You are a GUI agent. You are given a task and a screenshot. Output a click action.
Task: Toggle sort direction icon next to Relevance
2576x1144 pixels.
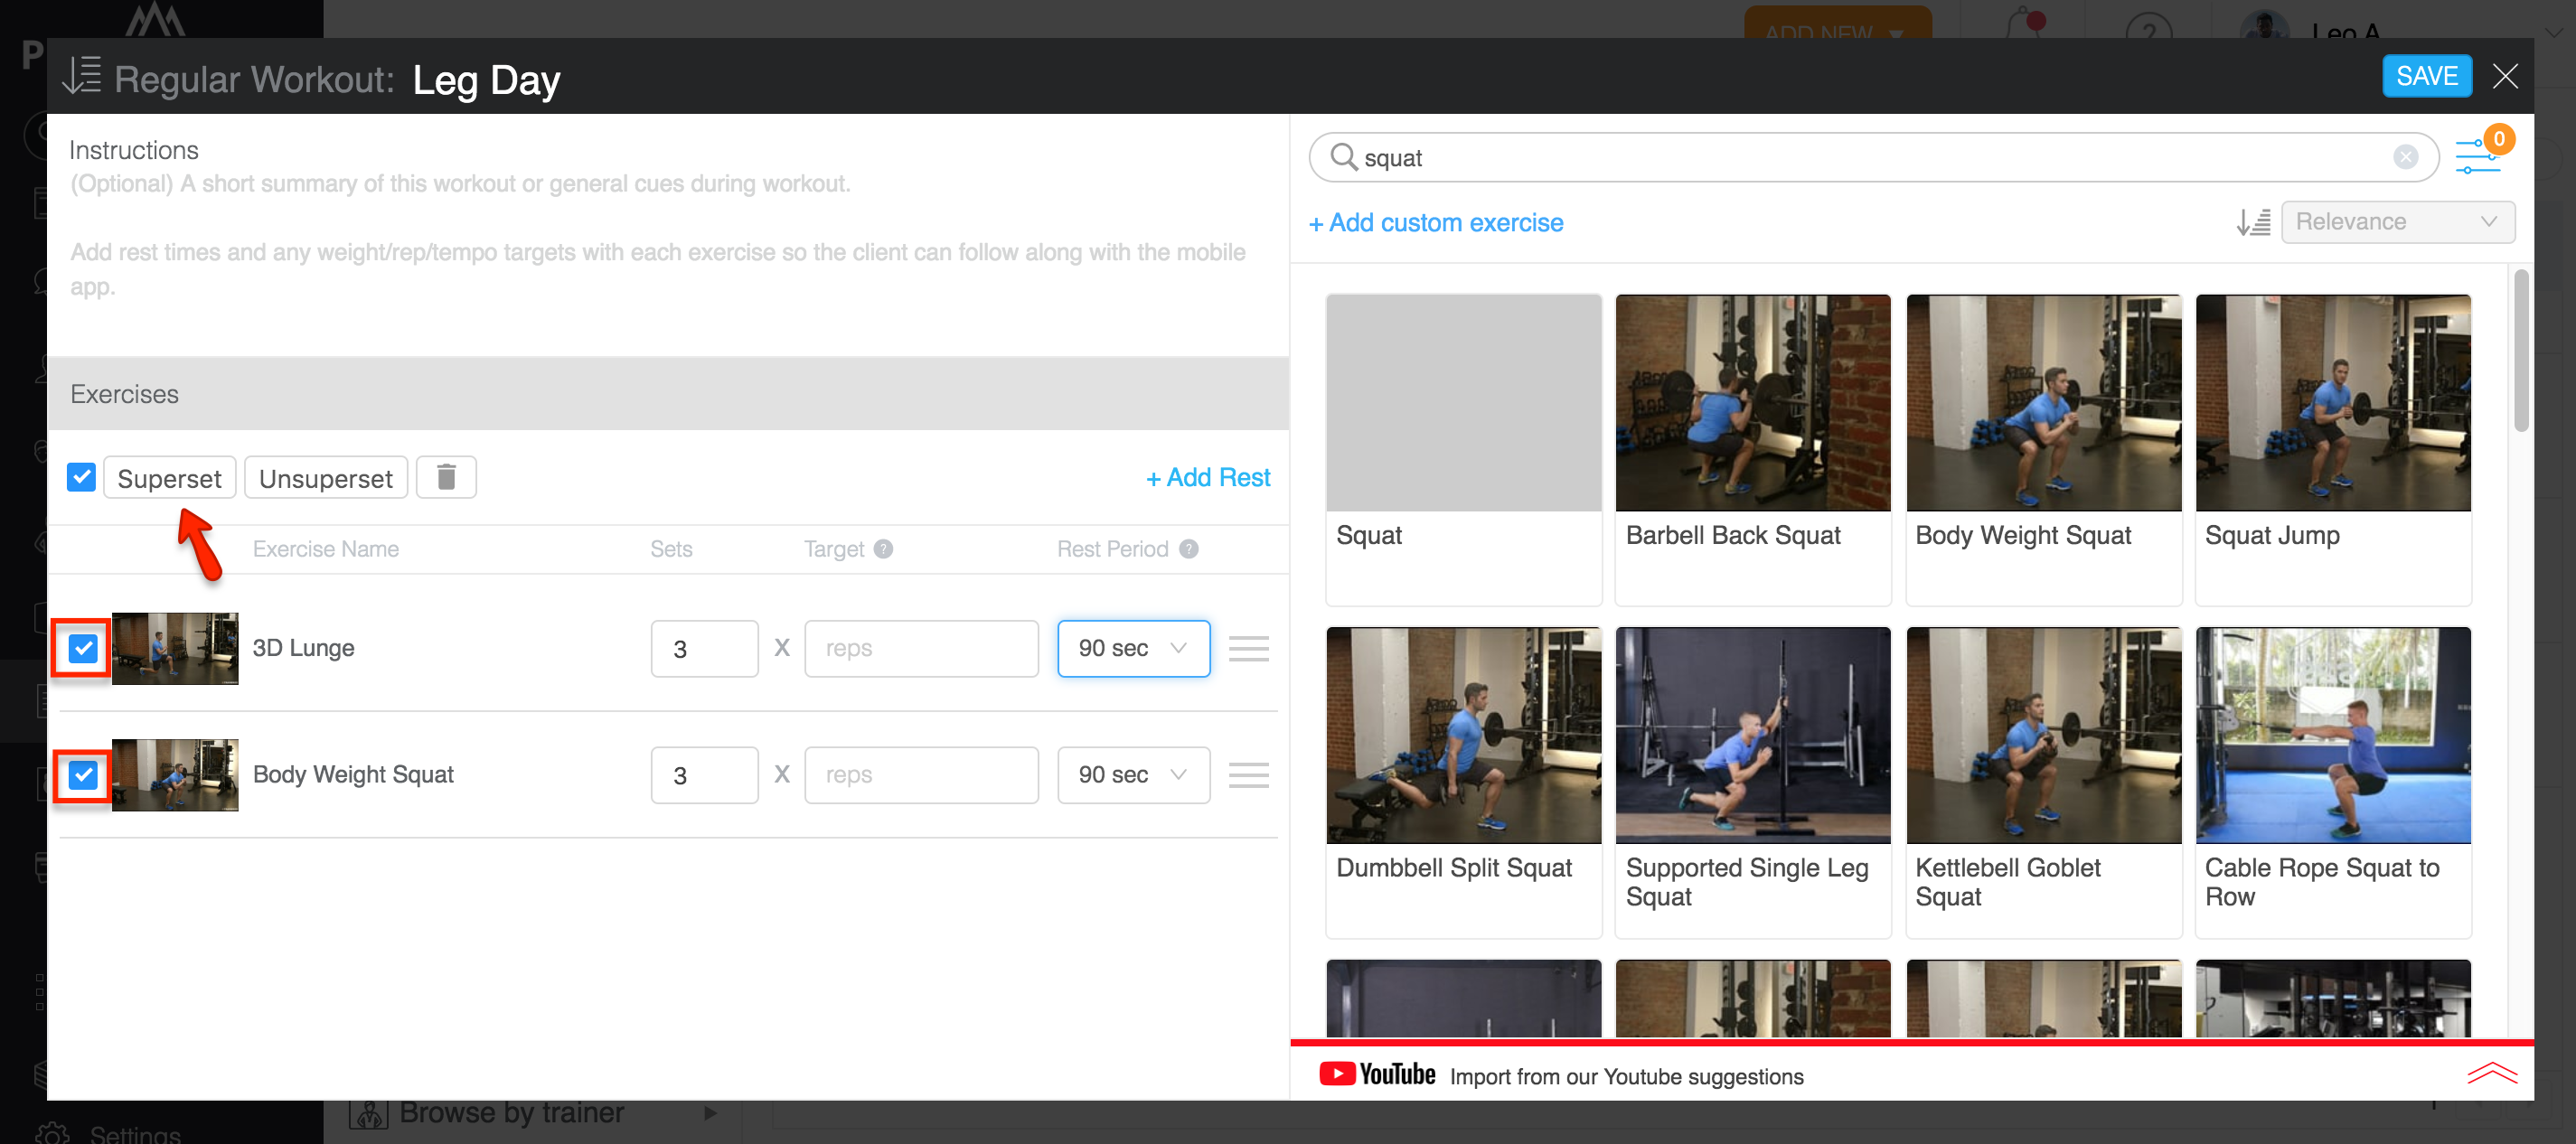pos(2253,222)
